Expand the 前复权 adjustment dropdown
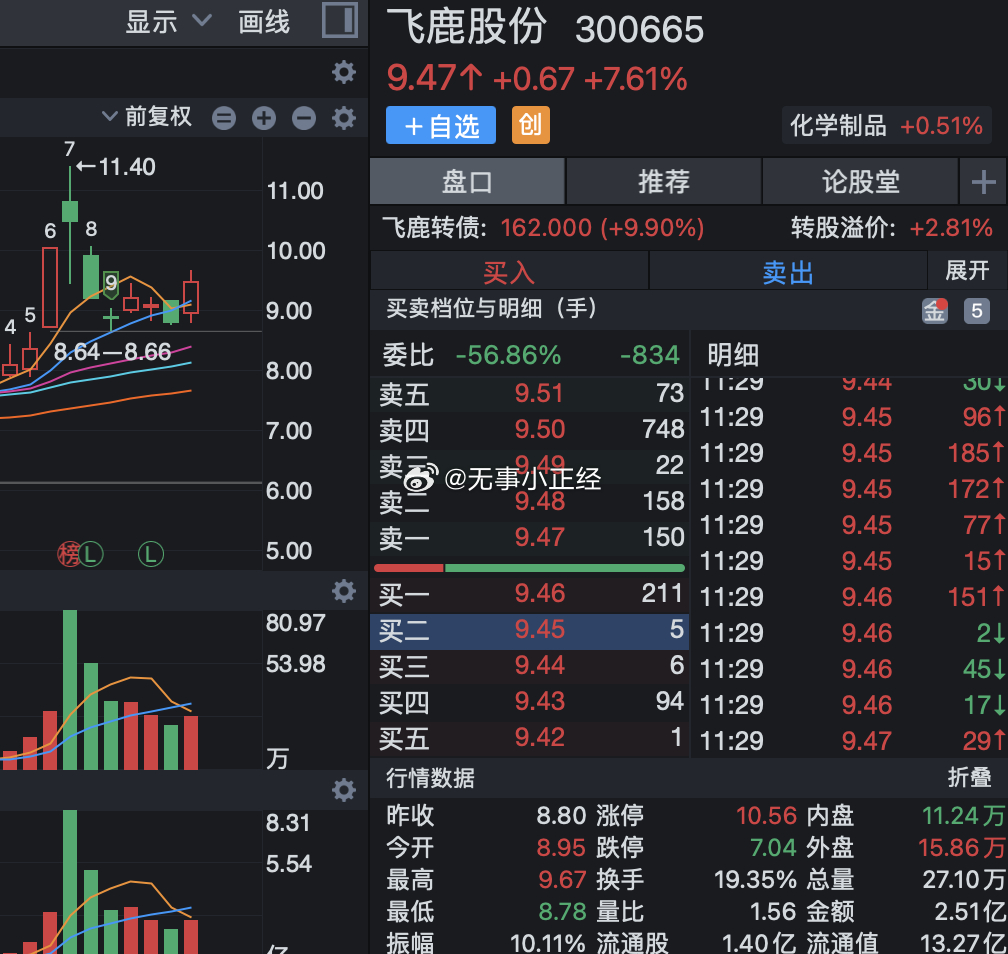 tap(147, 117)
